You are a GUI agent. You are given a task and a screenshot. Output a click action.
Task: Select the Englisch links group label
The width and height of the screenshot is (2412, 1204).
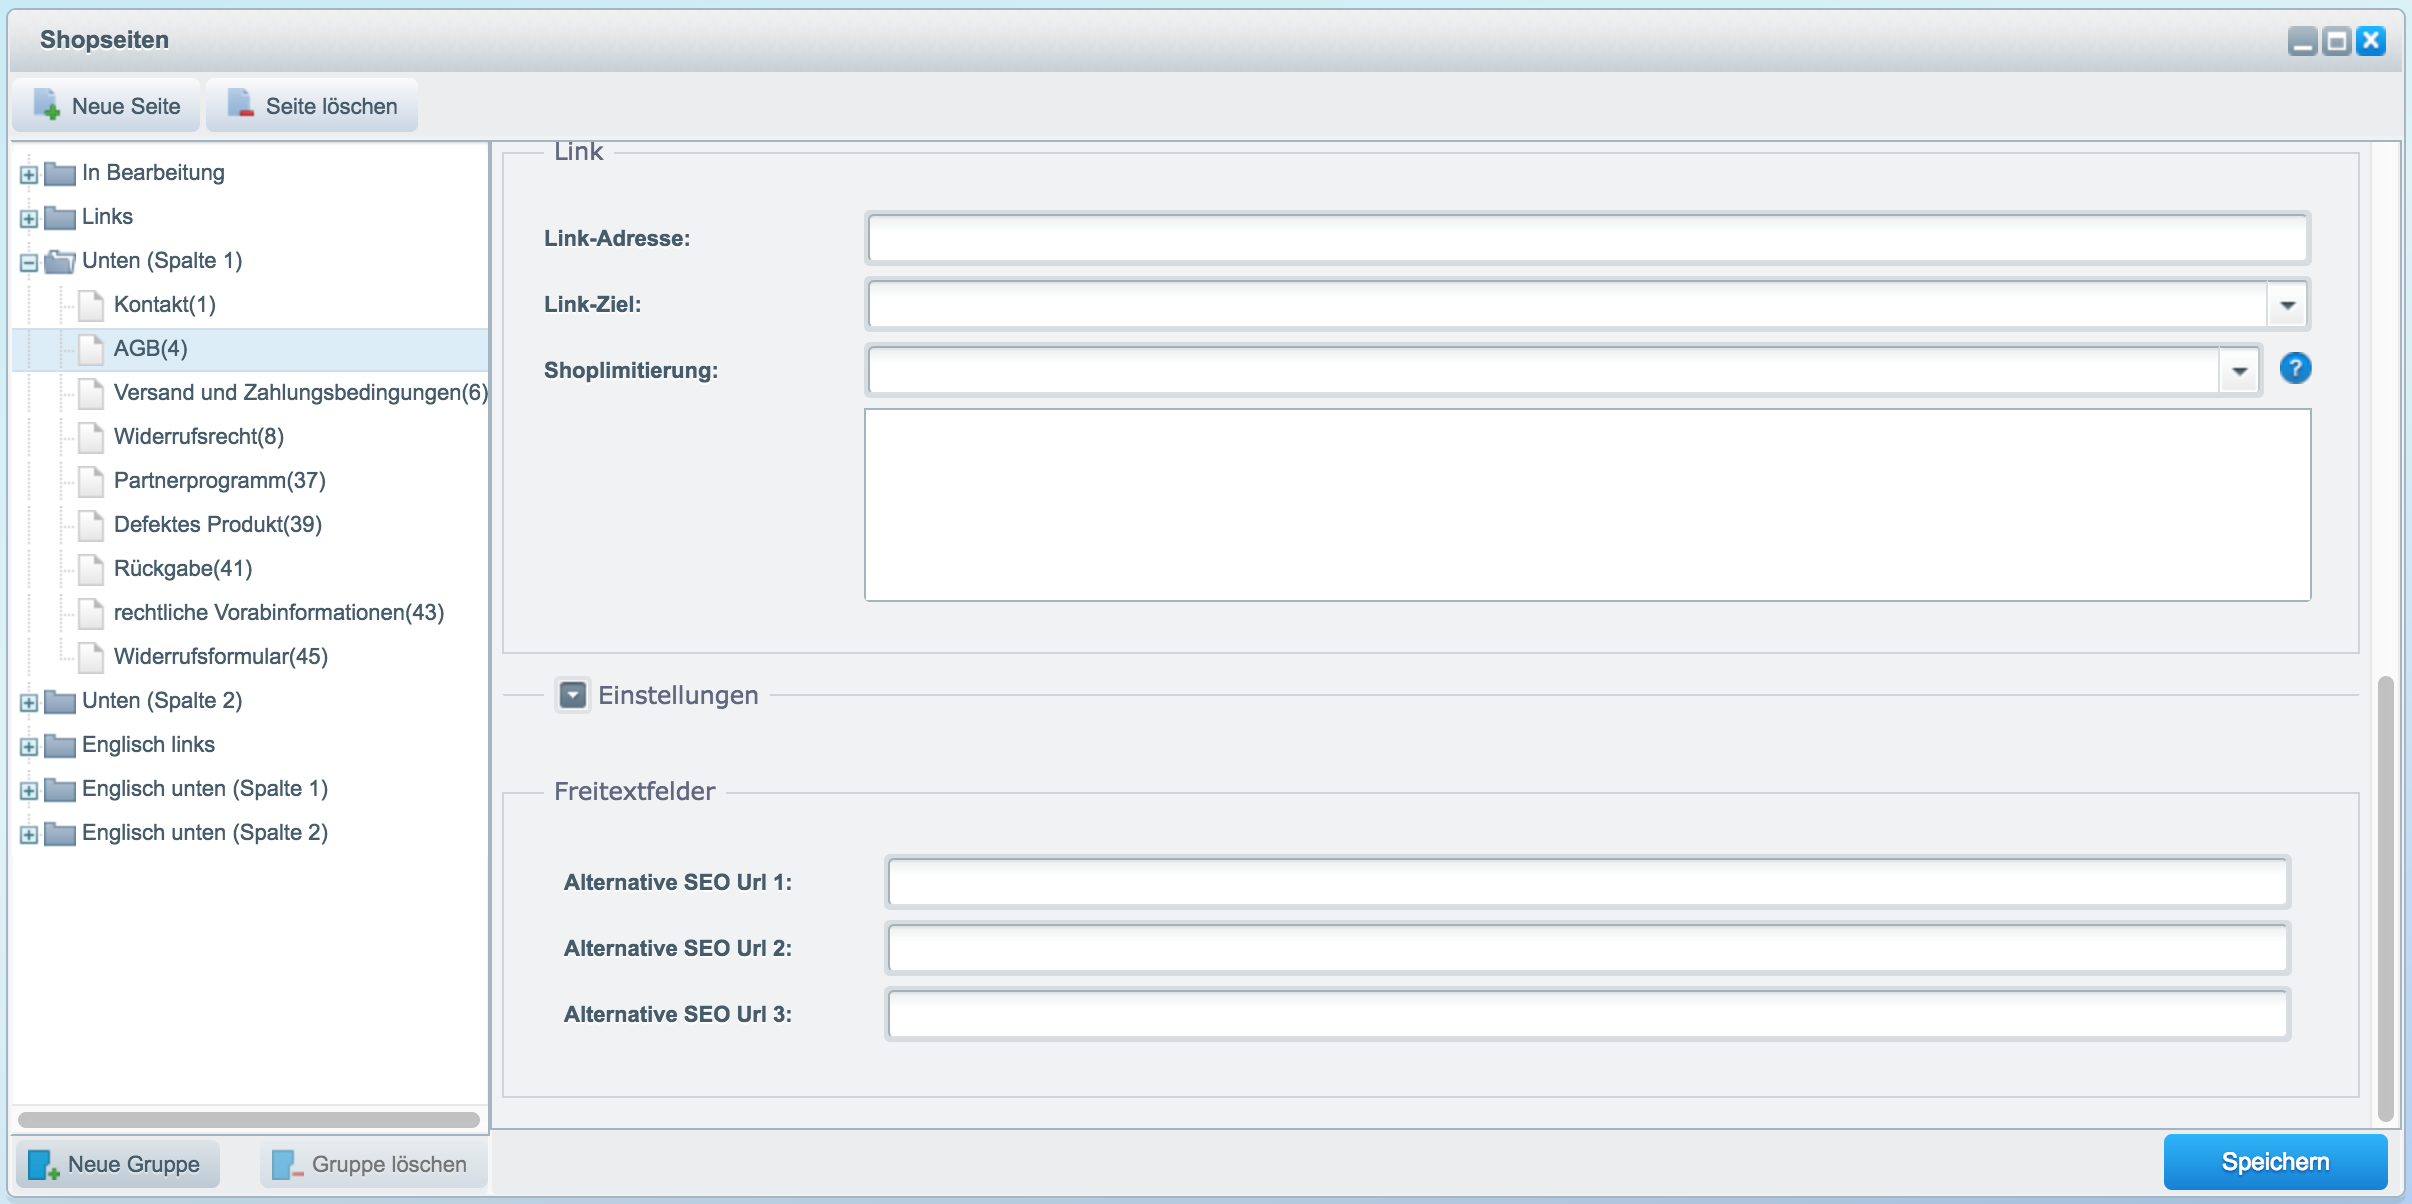(x=148, y=745)
